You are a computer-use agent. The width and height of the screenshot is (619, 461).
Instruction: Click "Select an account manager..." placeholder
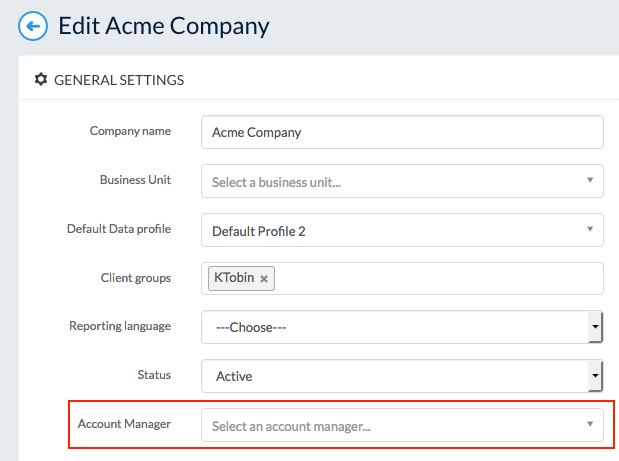(x=291, y=426)
